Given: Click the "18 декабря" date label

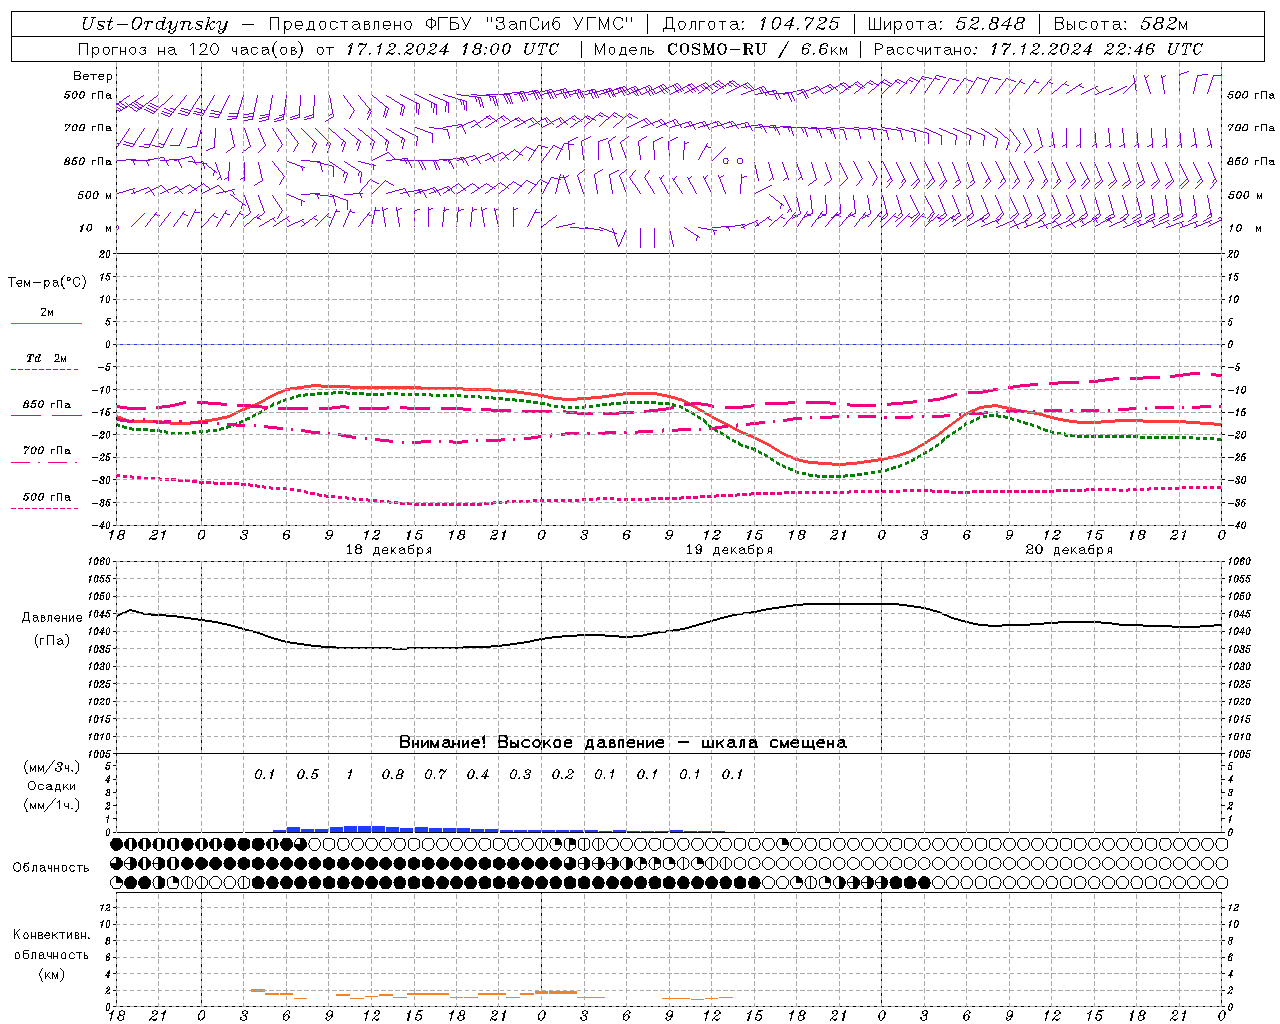Looking at the screenshot, I should (389, 550).
